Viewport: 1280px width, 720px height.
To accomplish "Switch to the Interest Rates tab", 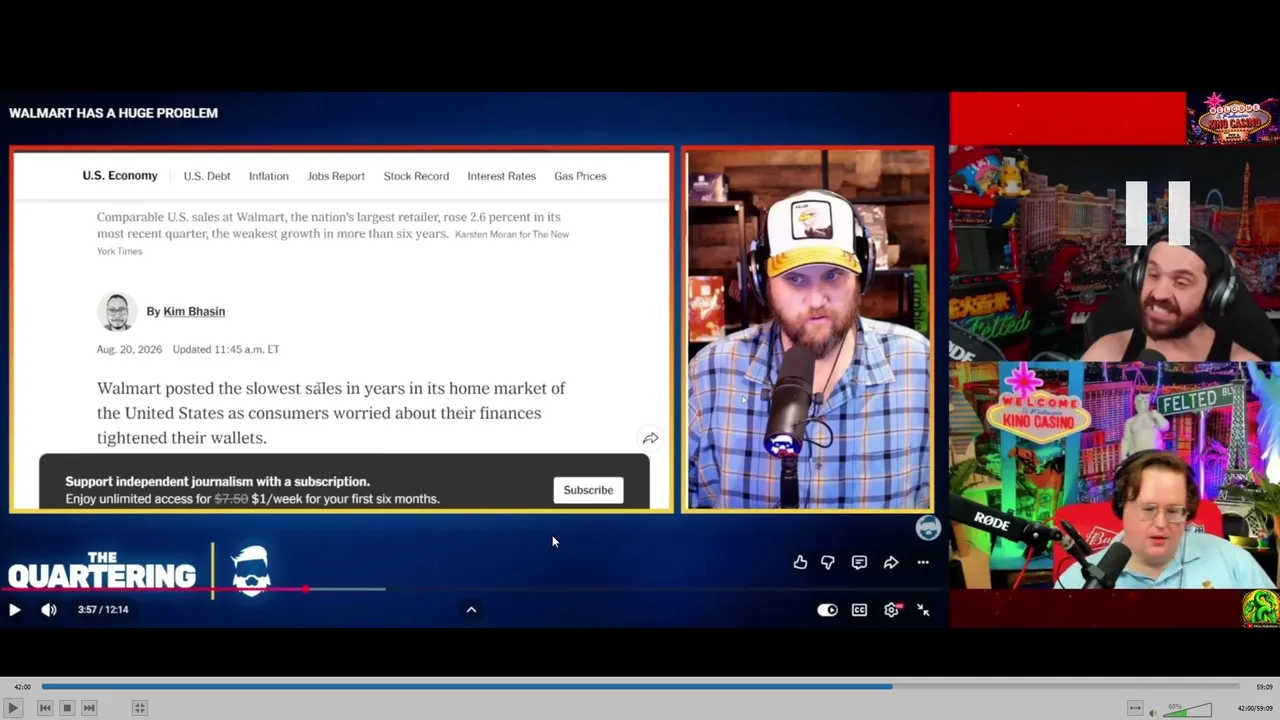I will click(501, 176).
